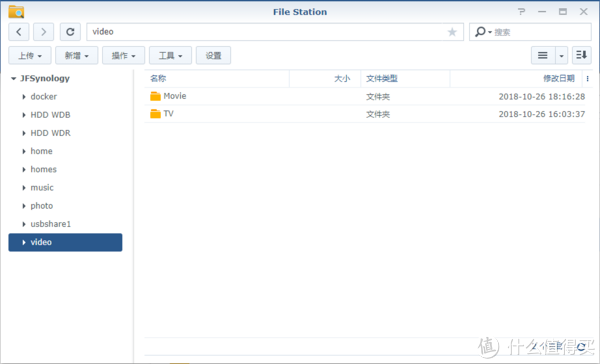Open the 新增 create menu
The width and height of the screenshot is (600, 364).
77,55
